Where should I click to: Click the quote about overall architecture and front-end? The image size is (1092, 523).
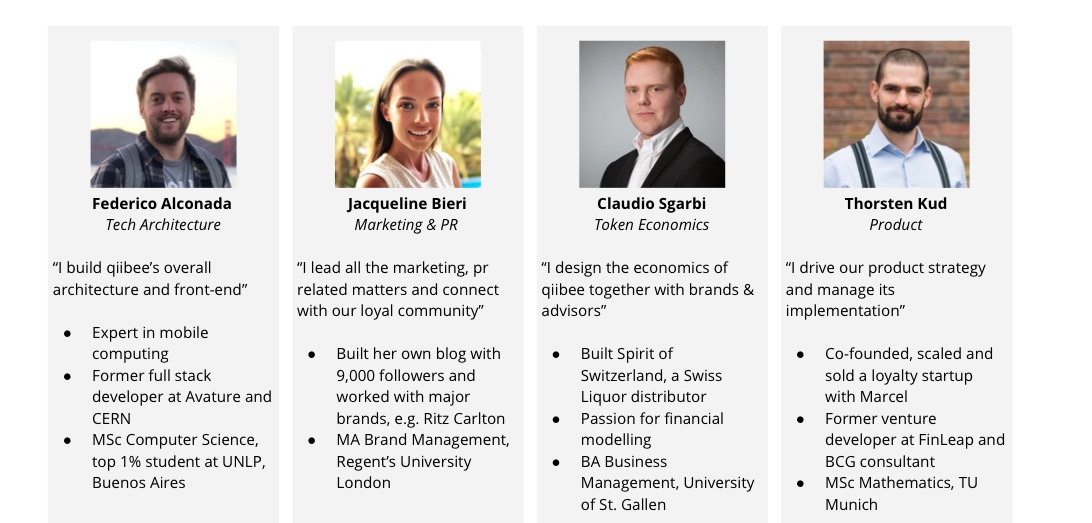[150, 279]
